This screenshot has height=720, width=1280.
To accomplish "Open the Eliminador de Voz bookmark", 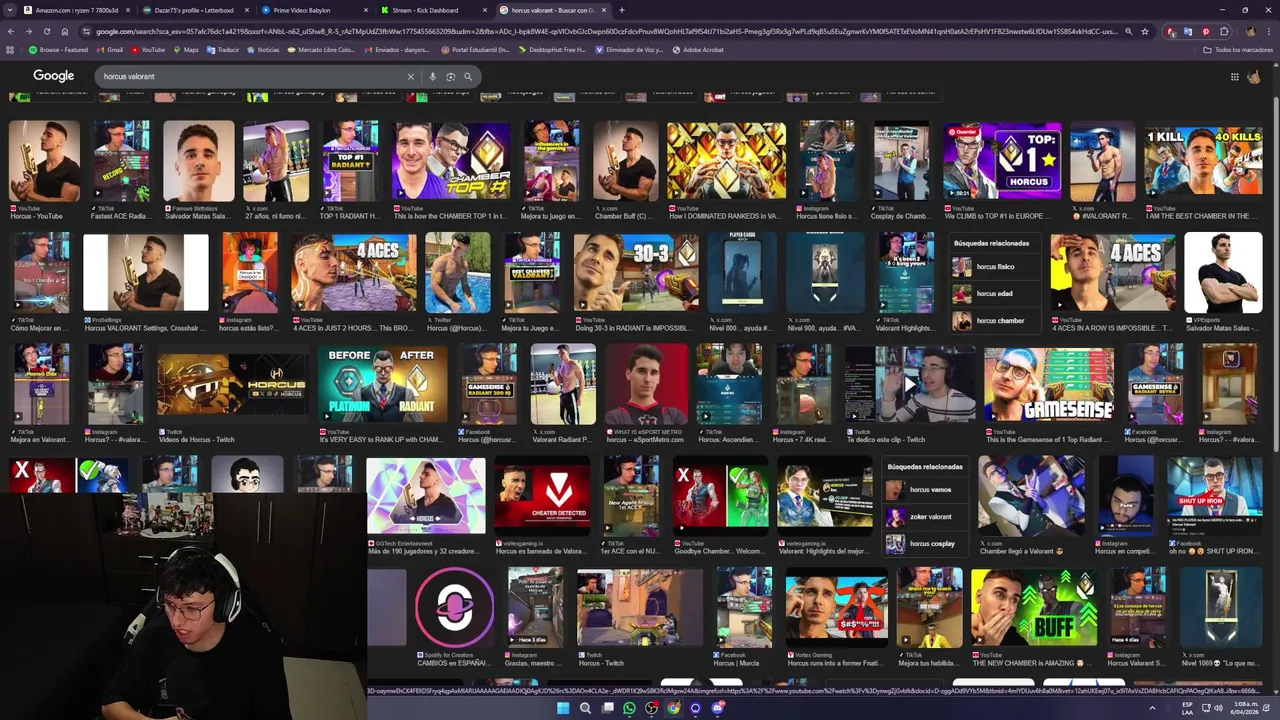I will [x=629, y=50].
